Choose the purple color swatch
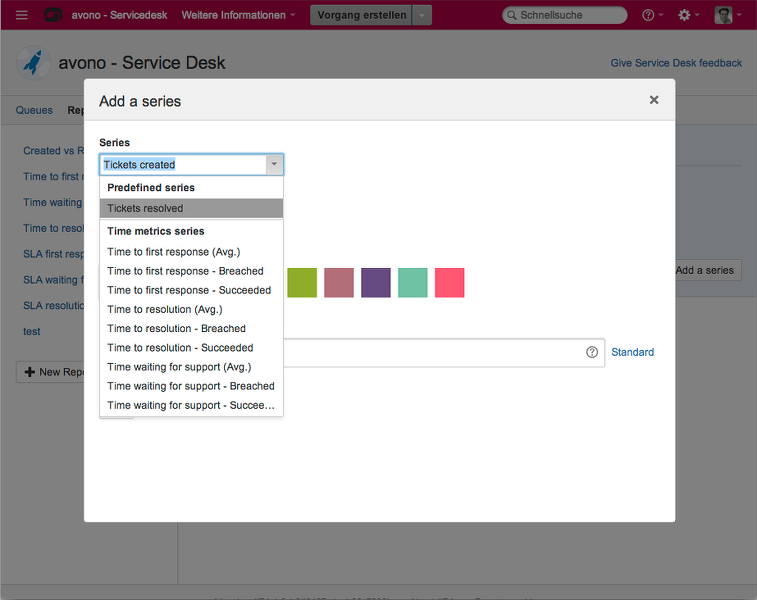The height and width of the screenshot is (600, 757). [x=376, y=283]
